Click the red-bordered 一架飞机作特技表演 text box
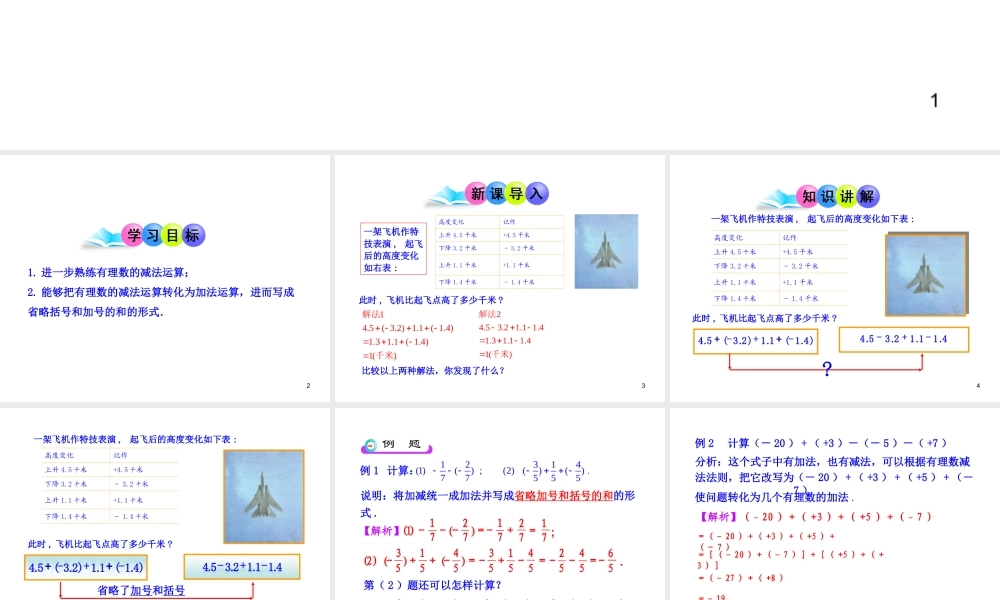 point(393,250)
